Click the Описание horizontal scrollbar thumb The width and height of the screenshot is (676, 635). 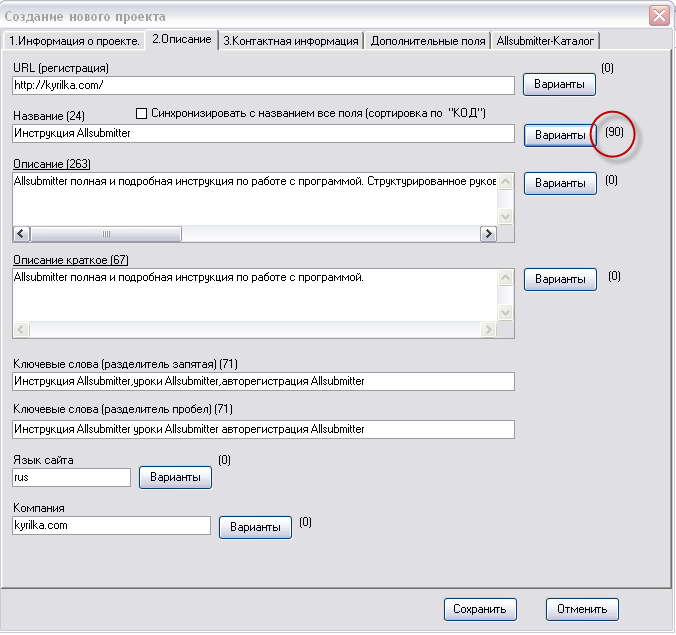(x=106, y=234)
